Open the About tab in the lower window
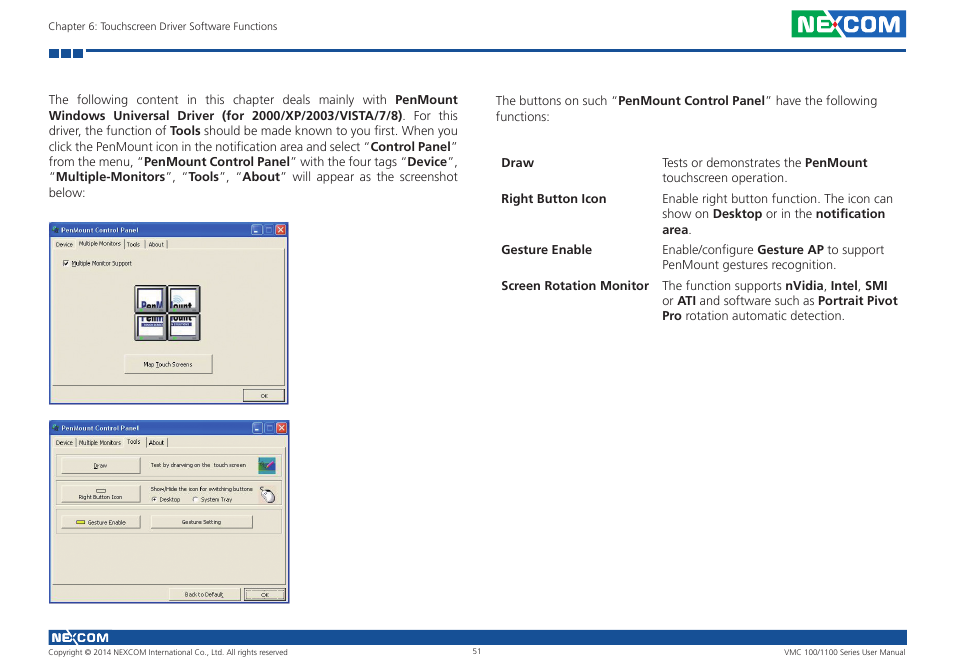The height and width of the screenshot is (672, 954). point(156,443)
